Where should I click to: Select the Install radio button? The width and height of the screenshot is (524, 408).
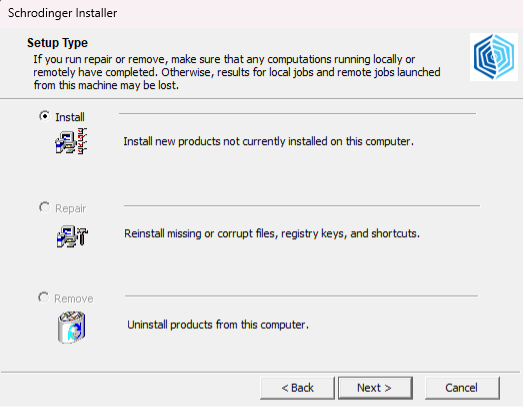(x=44, y=116)
